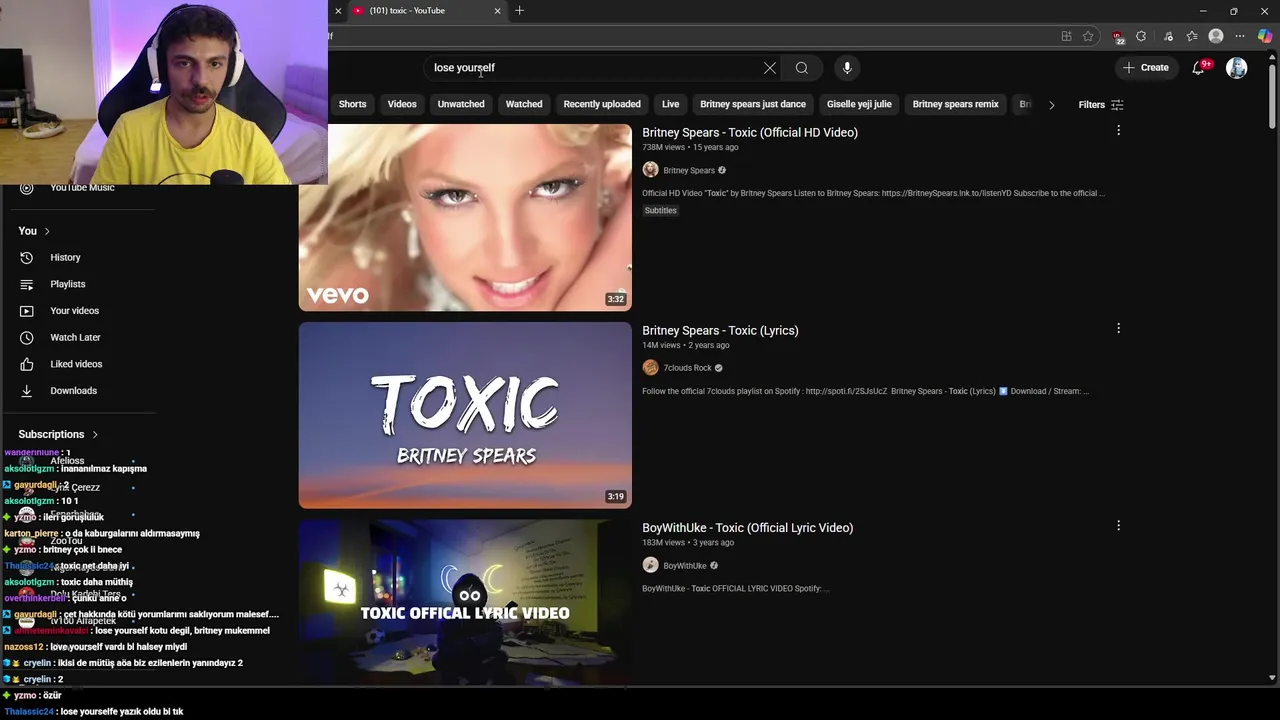Open browser Settings and more menu
Viewport: 1280px width, 720px height.
1240,36
